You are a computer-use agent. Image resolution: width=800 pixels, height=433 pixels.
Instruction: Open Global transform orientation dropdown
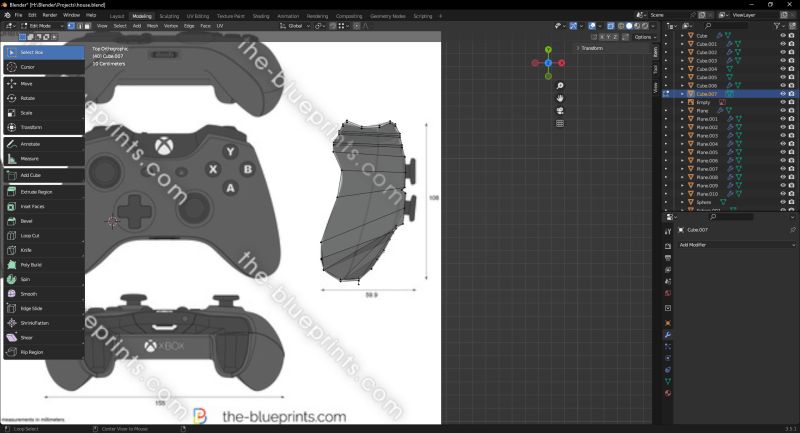pos(295,26)
